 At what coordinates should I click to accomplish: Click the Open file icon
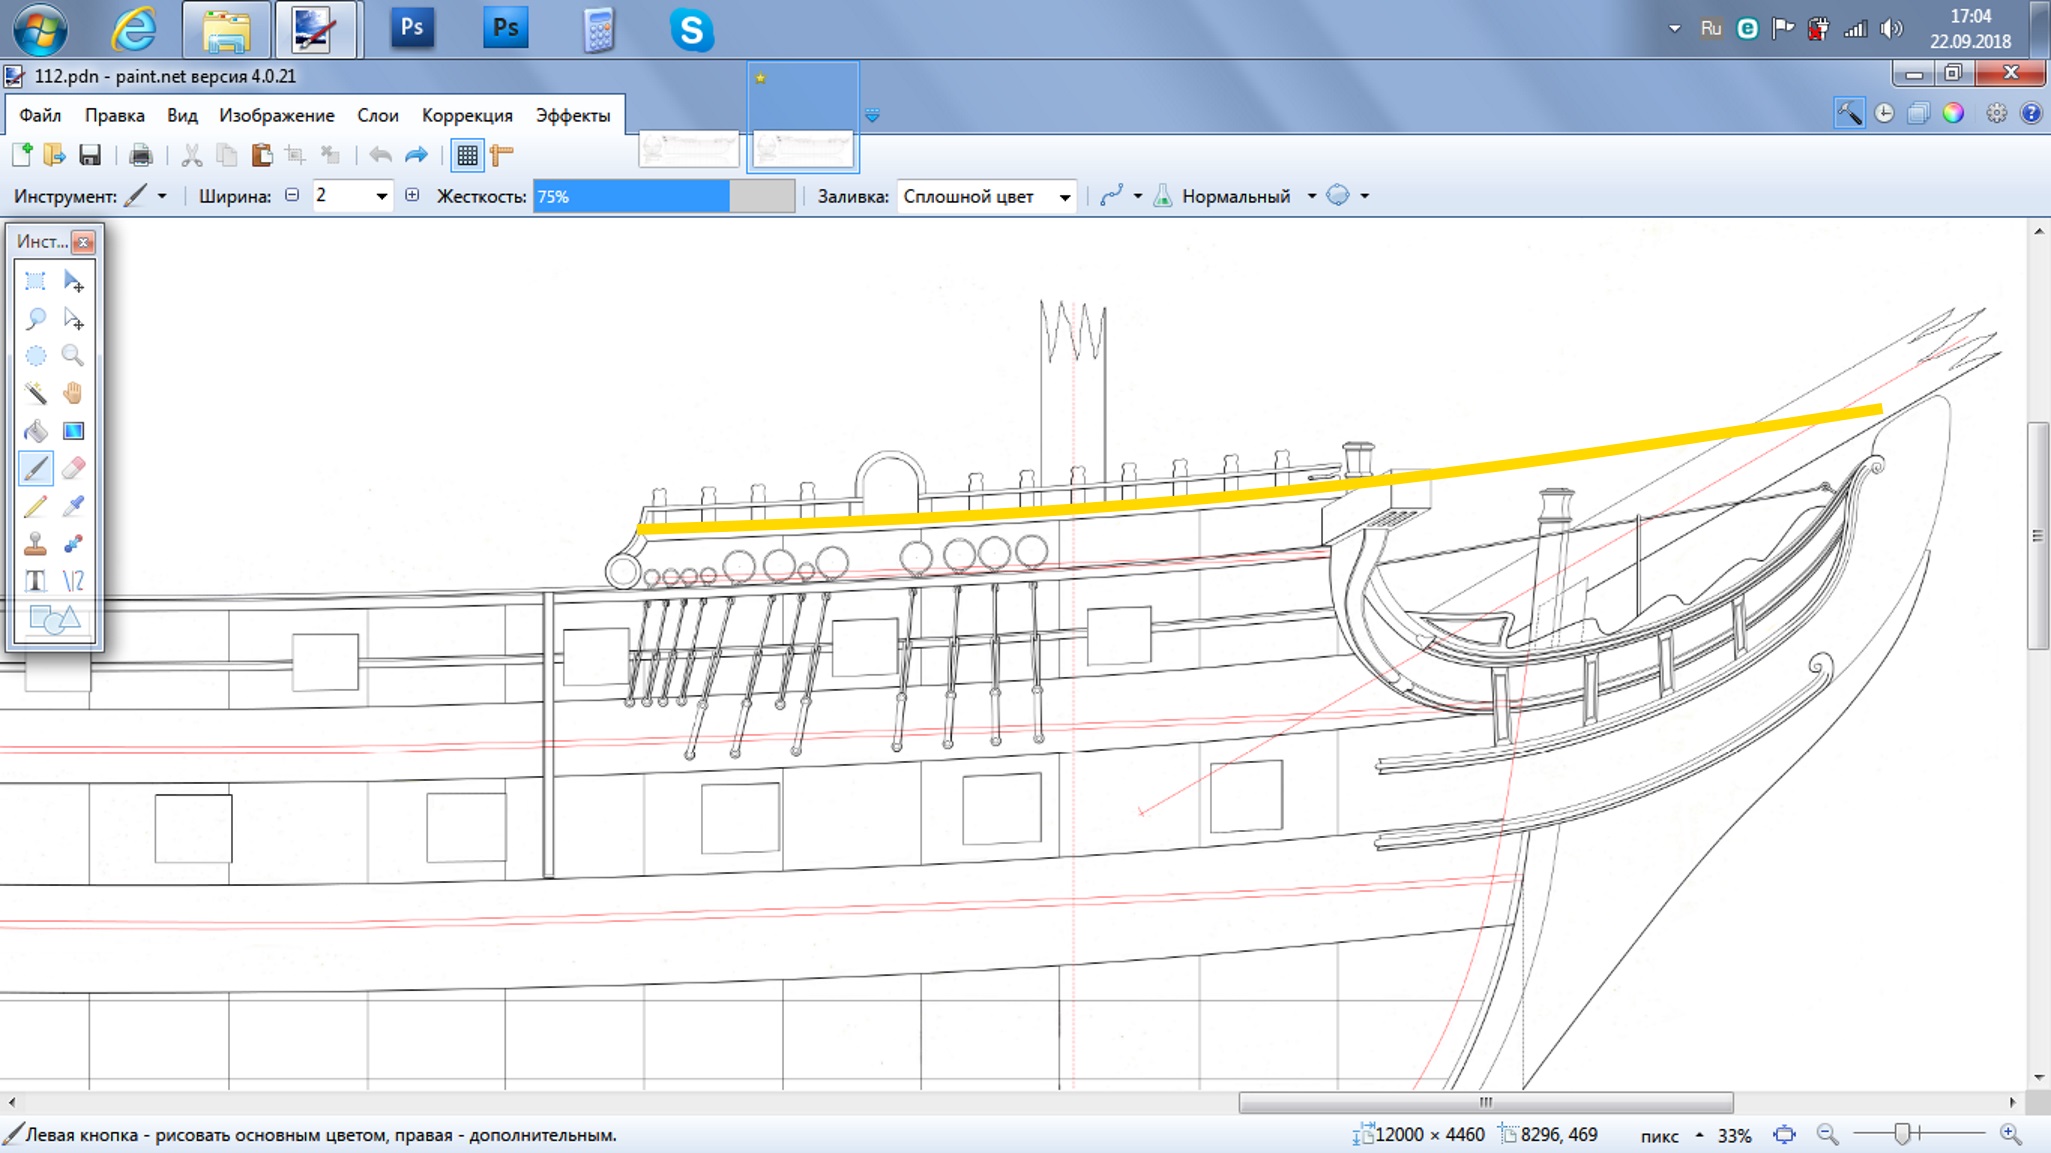coord(55,155)
